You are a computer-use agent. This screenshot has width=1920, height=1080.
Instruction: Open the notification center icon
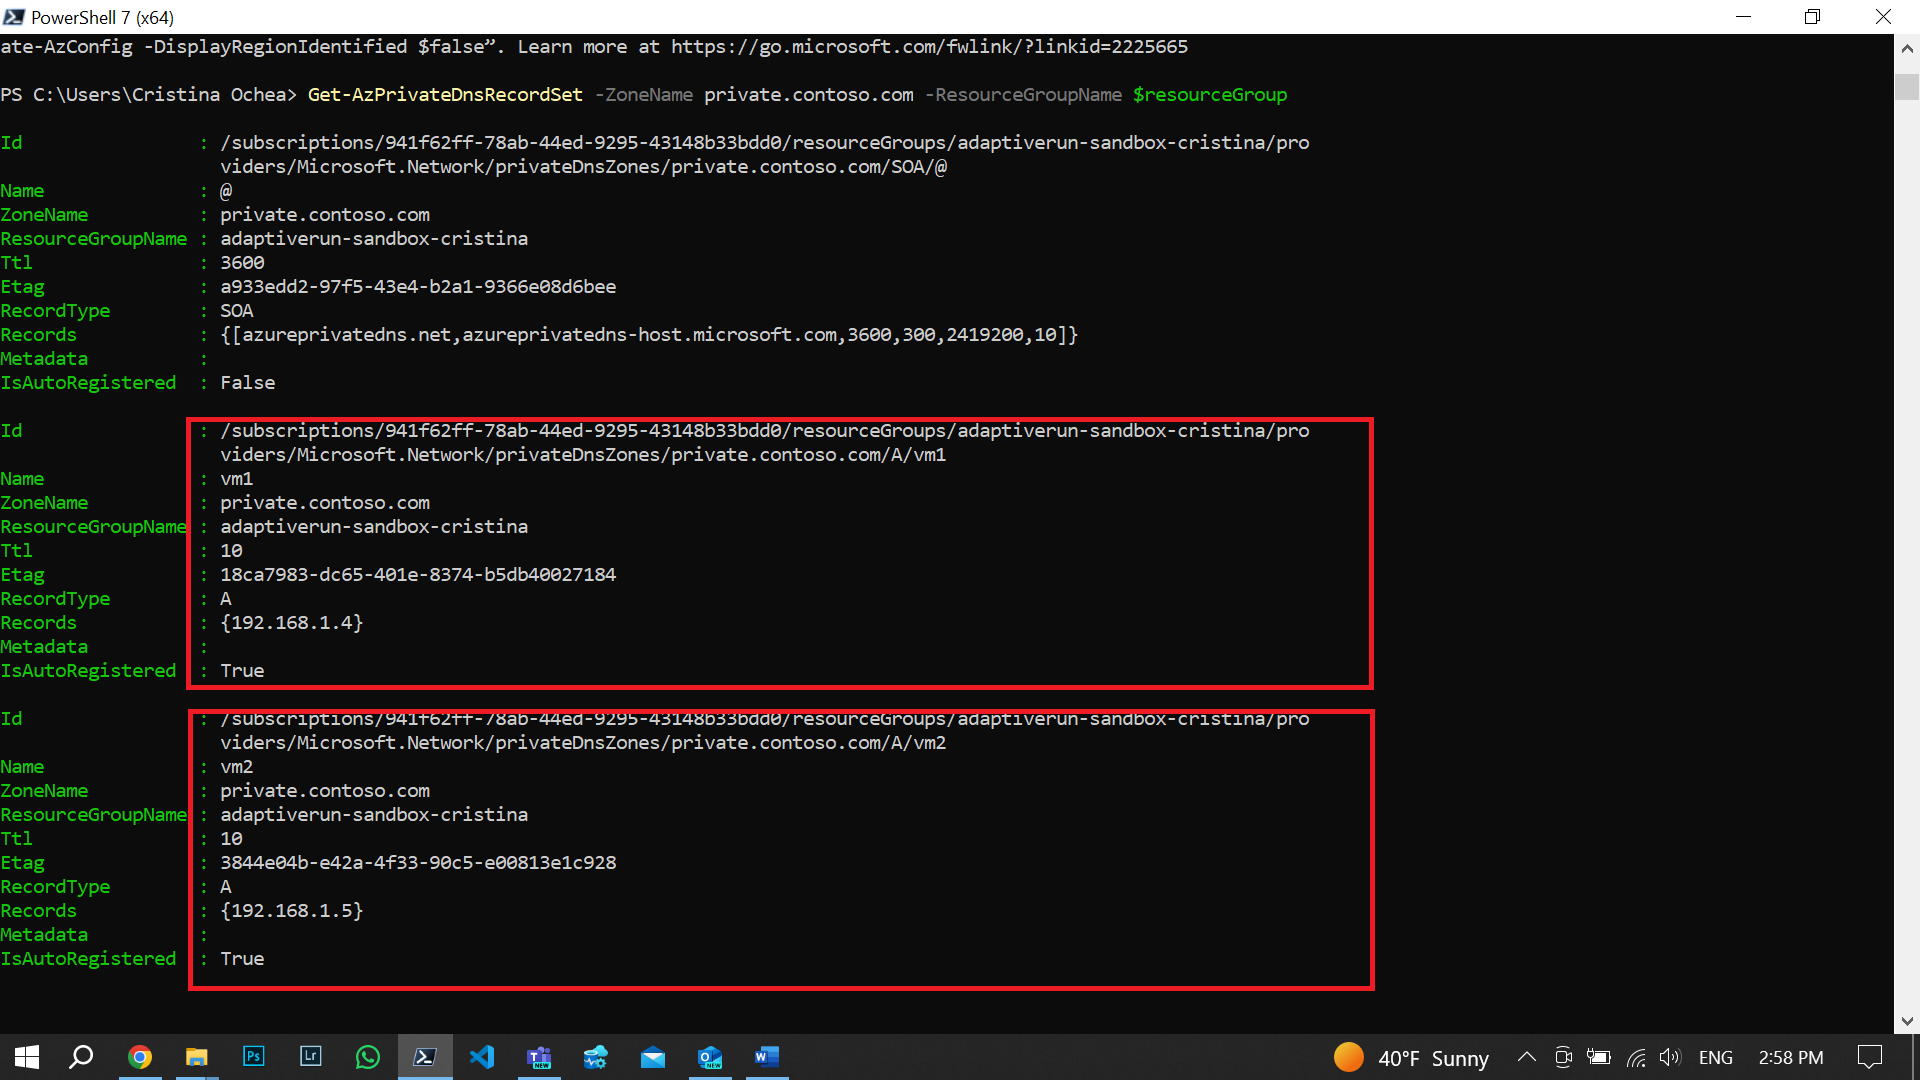tap(1869, 1057)
